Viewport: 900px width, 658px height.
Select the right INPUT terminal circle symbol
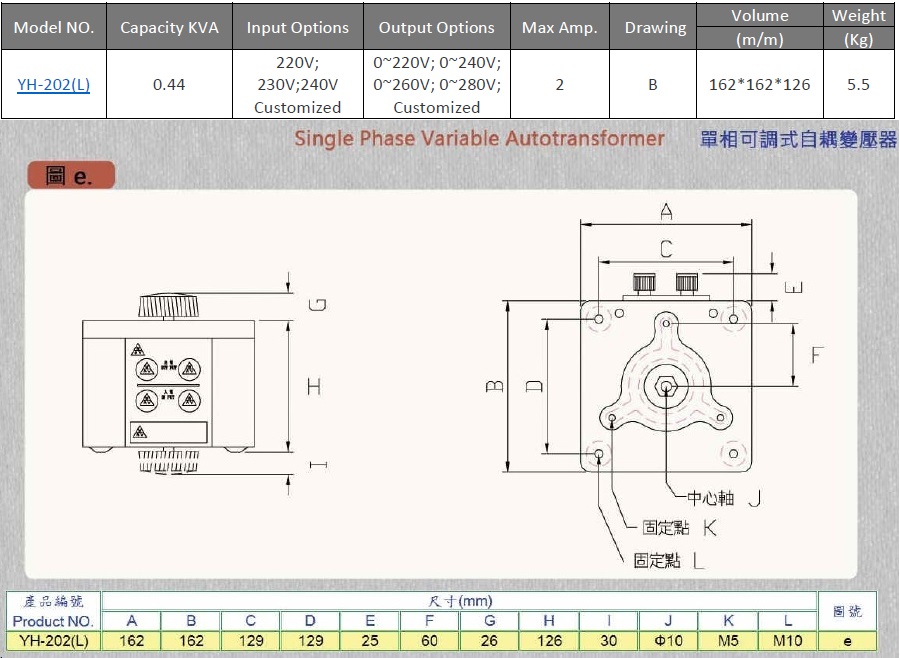[x=190, y=399]
